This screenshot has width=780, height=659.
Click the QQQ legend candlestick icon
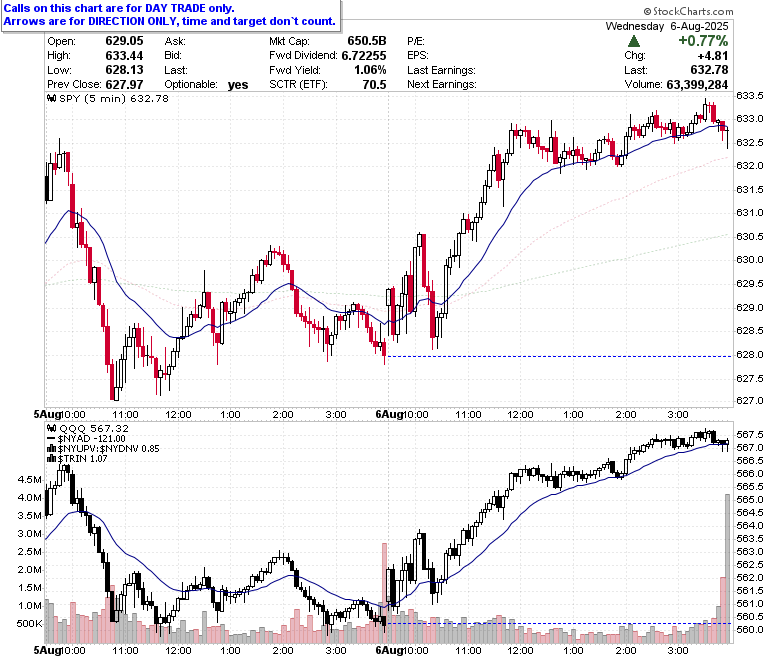51,428
